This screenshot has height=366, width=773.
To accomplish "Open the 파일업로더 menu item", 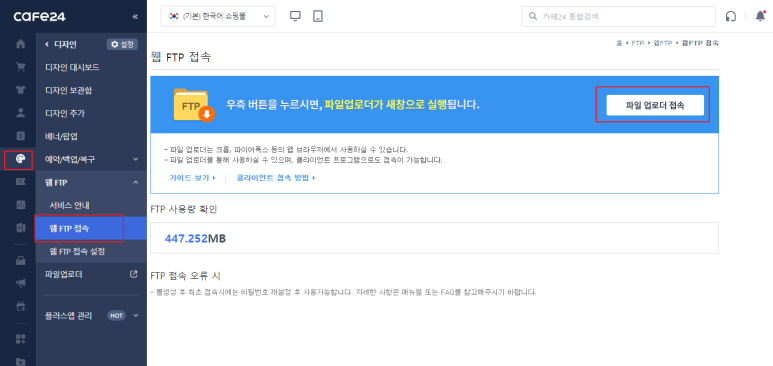I will click(x=64, y=274).
